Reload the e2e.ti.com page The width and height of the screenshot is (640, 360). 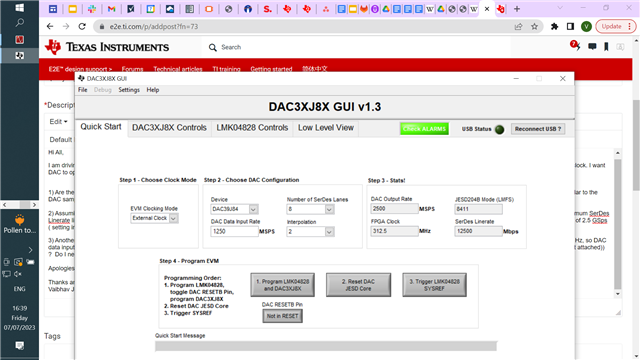(82, 27)
